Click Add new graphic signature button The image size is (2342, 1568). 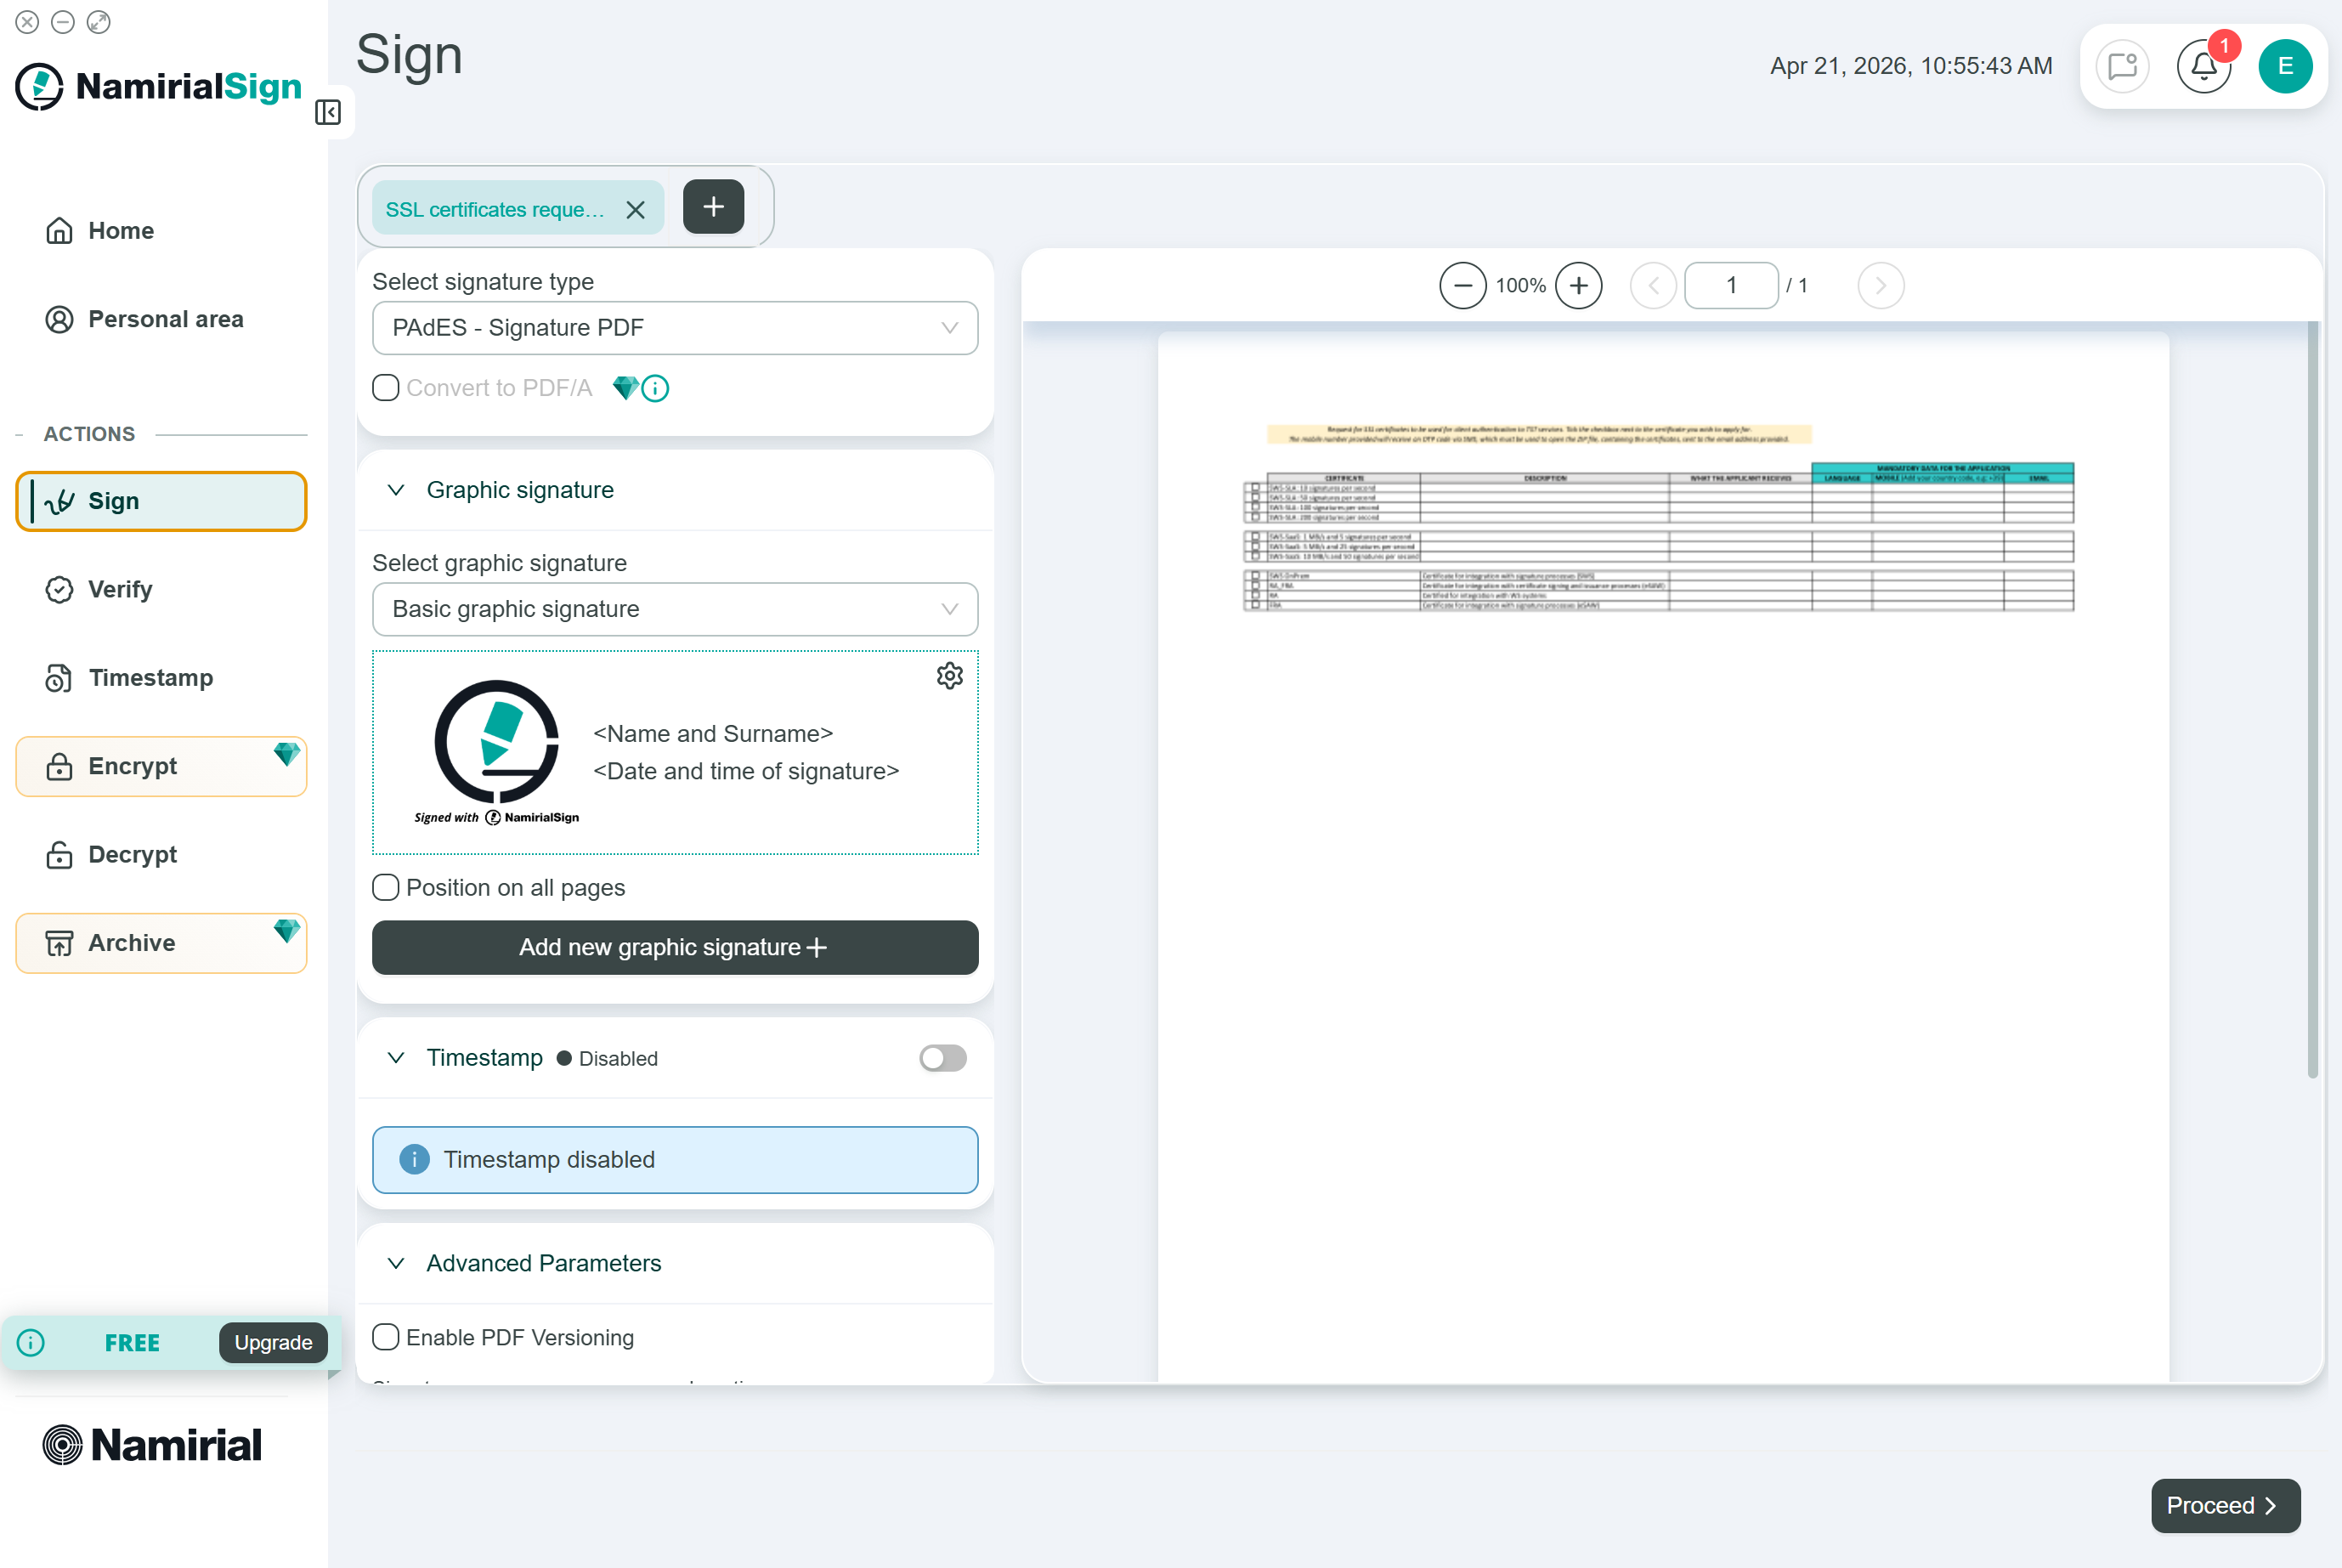pyautogui.click(x=675, y=947)
